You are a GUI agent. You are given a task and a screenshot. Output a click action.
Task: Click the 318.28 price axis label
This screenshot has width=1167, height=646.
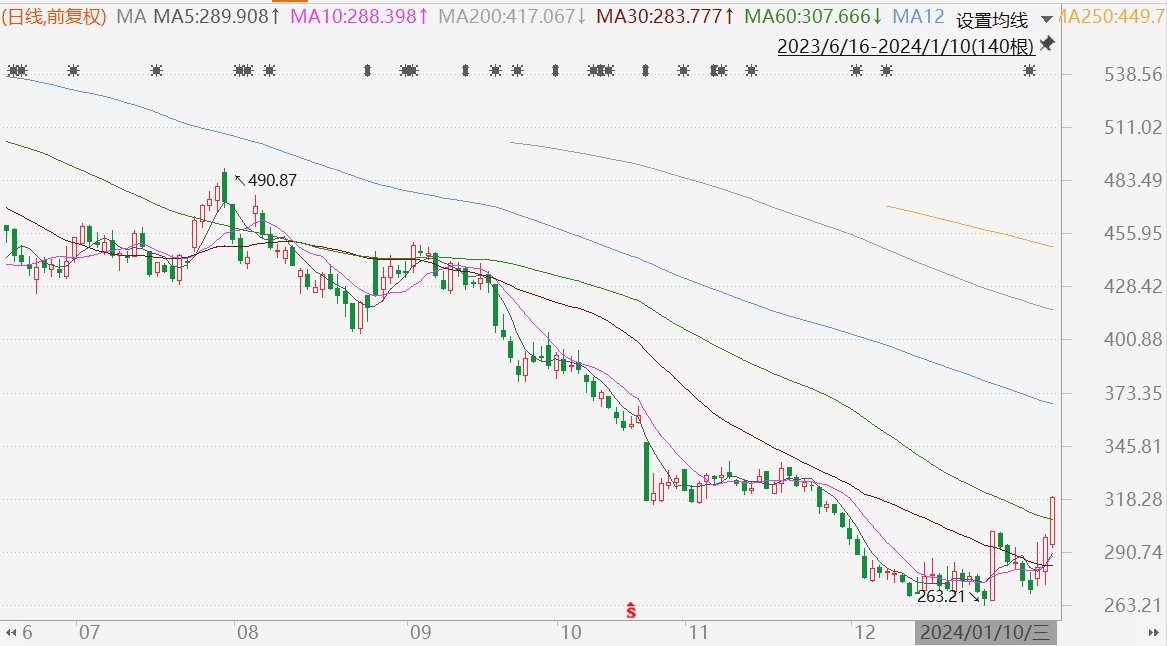[1133, 499]
